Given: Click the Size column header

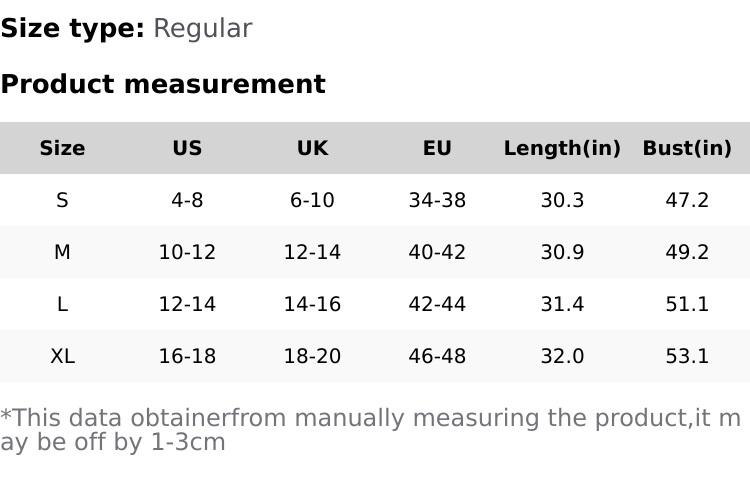Looking at the screenshot, I should pyautogui.click(x=62, y=148).
